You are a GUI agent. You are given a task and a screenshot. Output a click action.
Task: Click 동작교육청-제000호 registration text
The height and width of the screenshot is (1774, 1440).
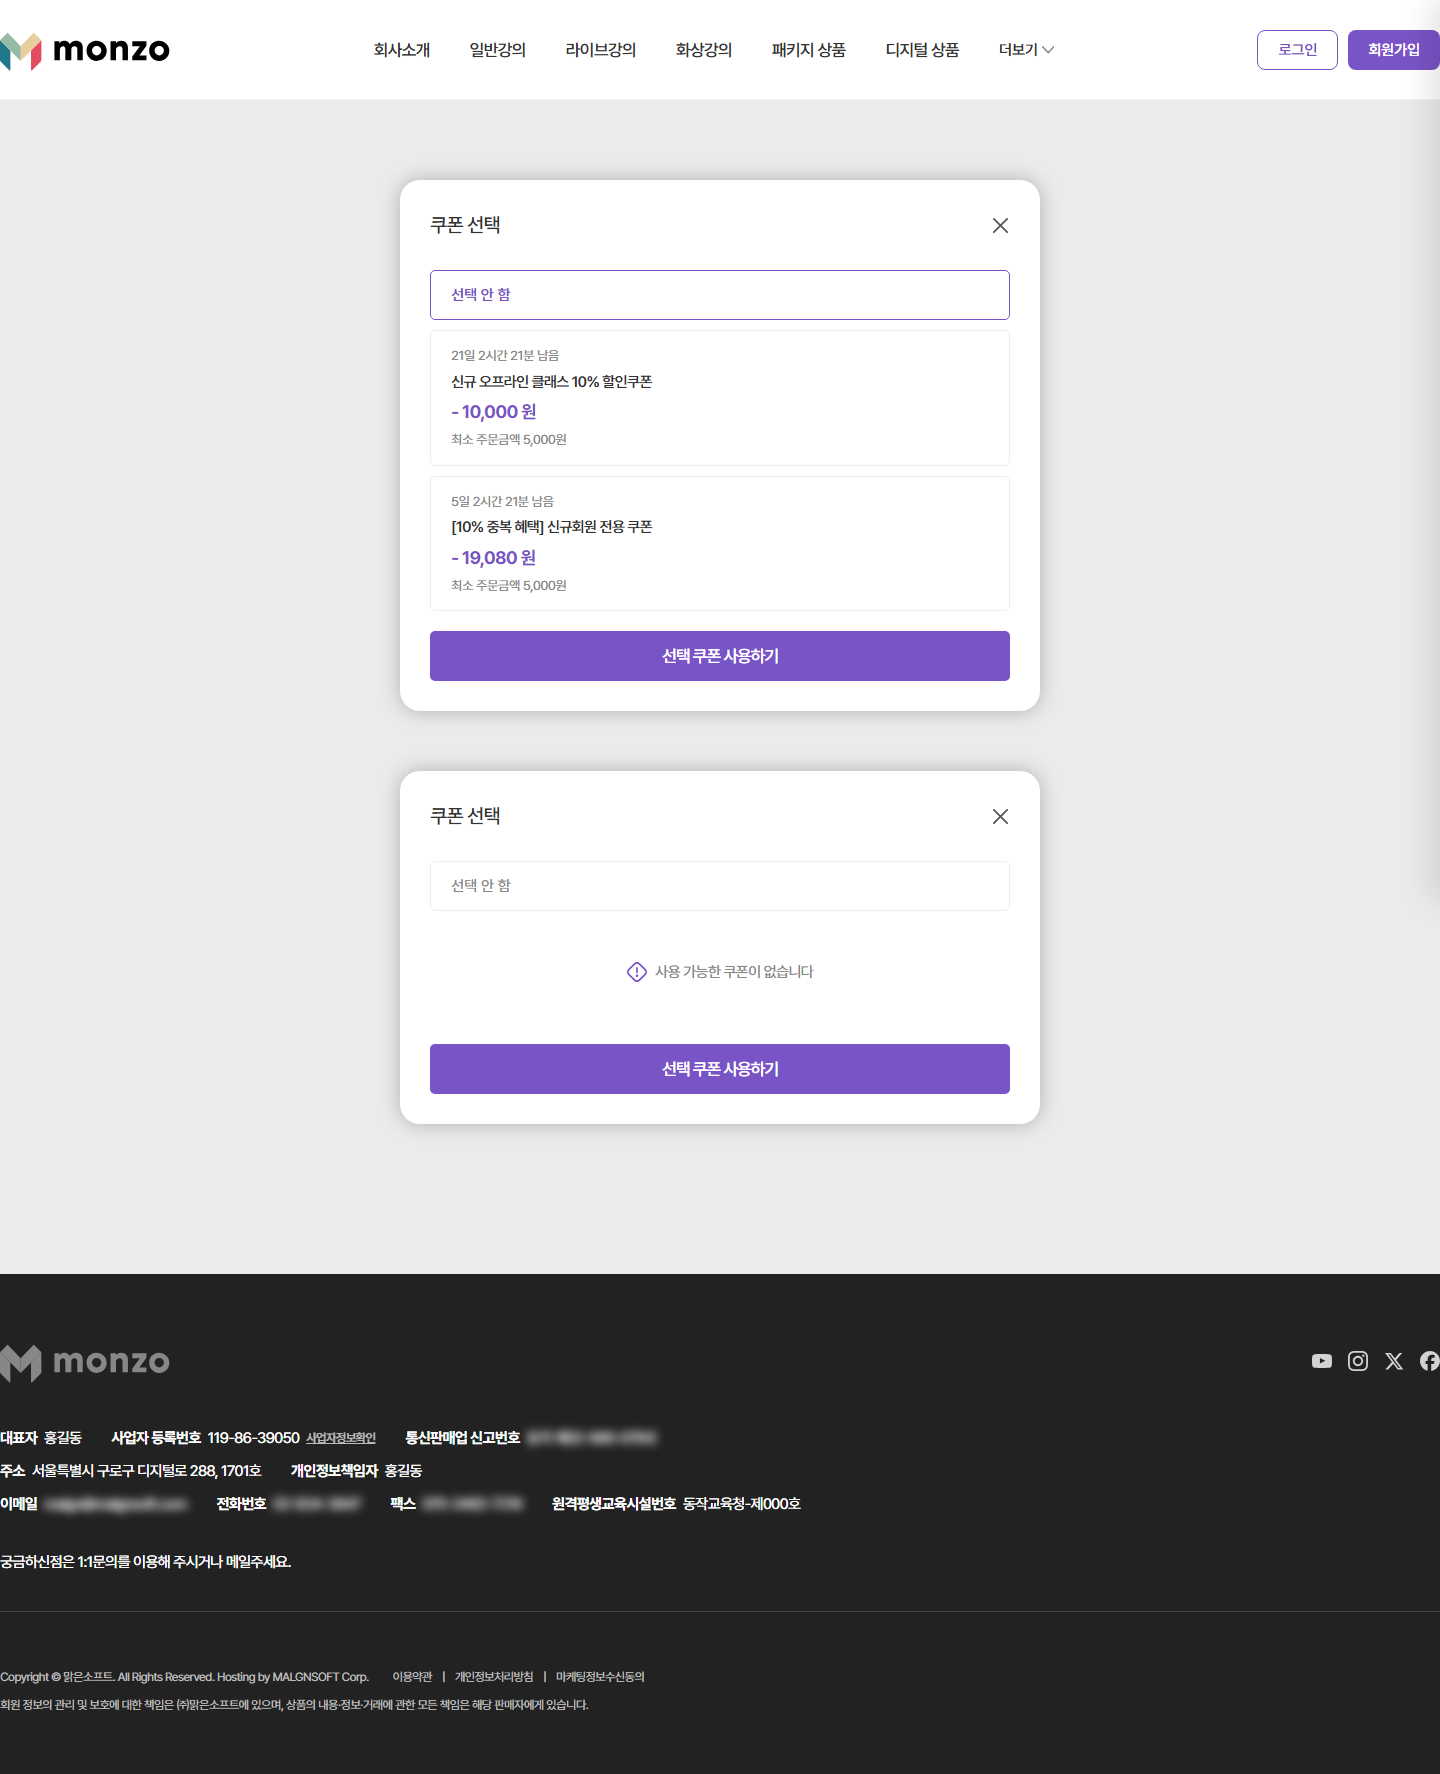click(x=742, y=1504)
